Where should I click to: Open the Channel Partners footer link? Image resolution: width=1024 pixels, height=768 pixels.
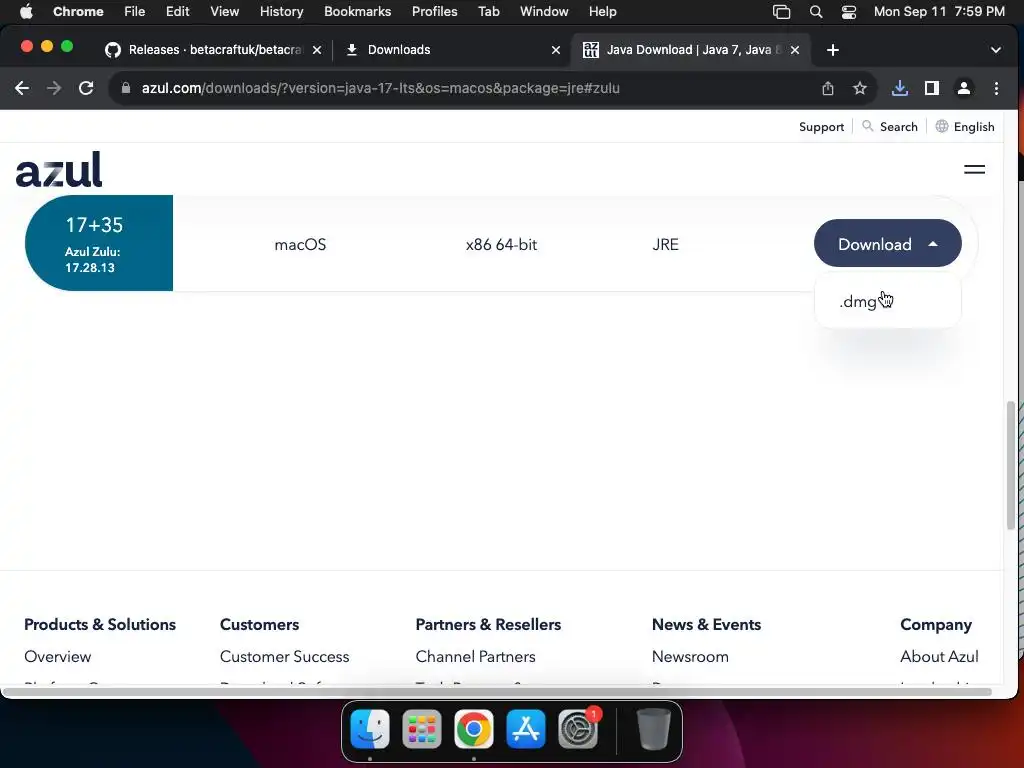point(475,656)
